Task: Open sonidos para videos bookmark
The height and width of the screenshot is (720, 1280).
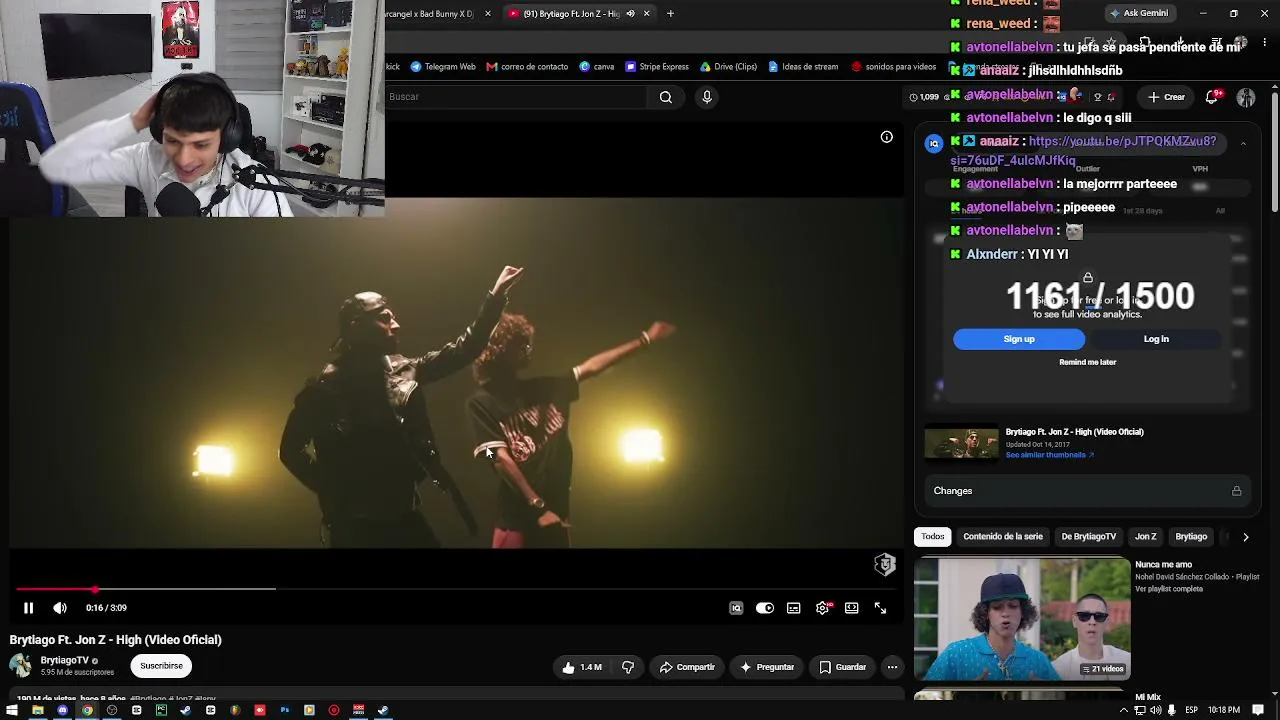Action: point(894,67)
